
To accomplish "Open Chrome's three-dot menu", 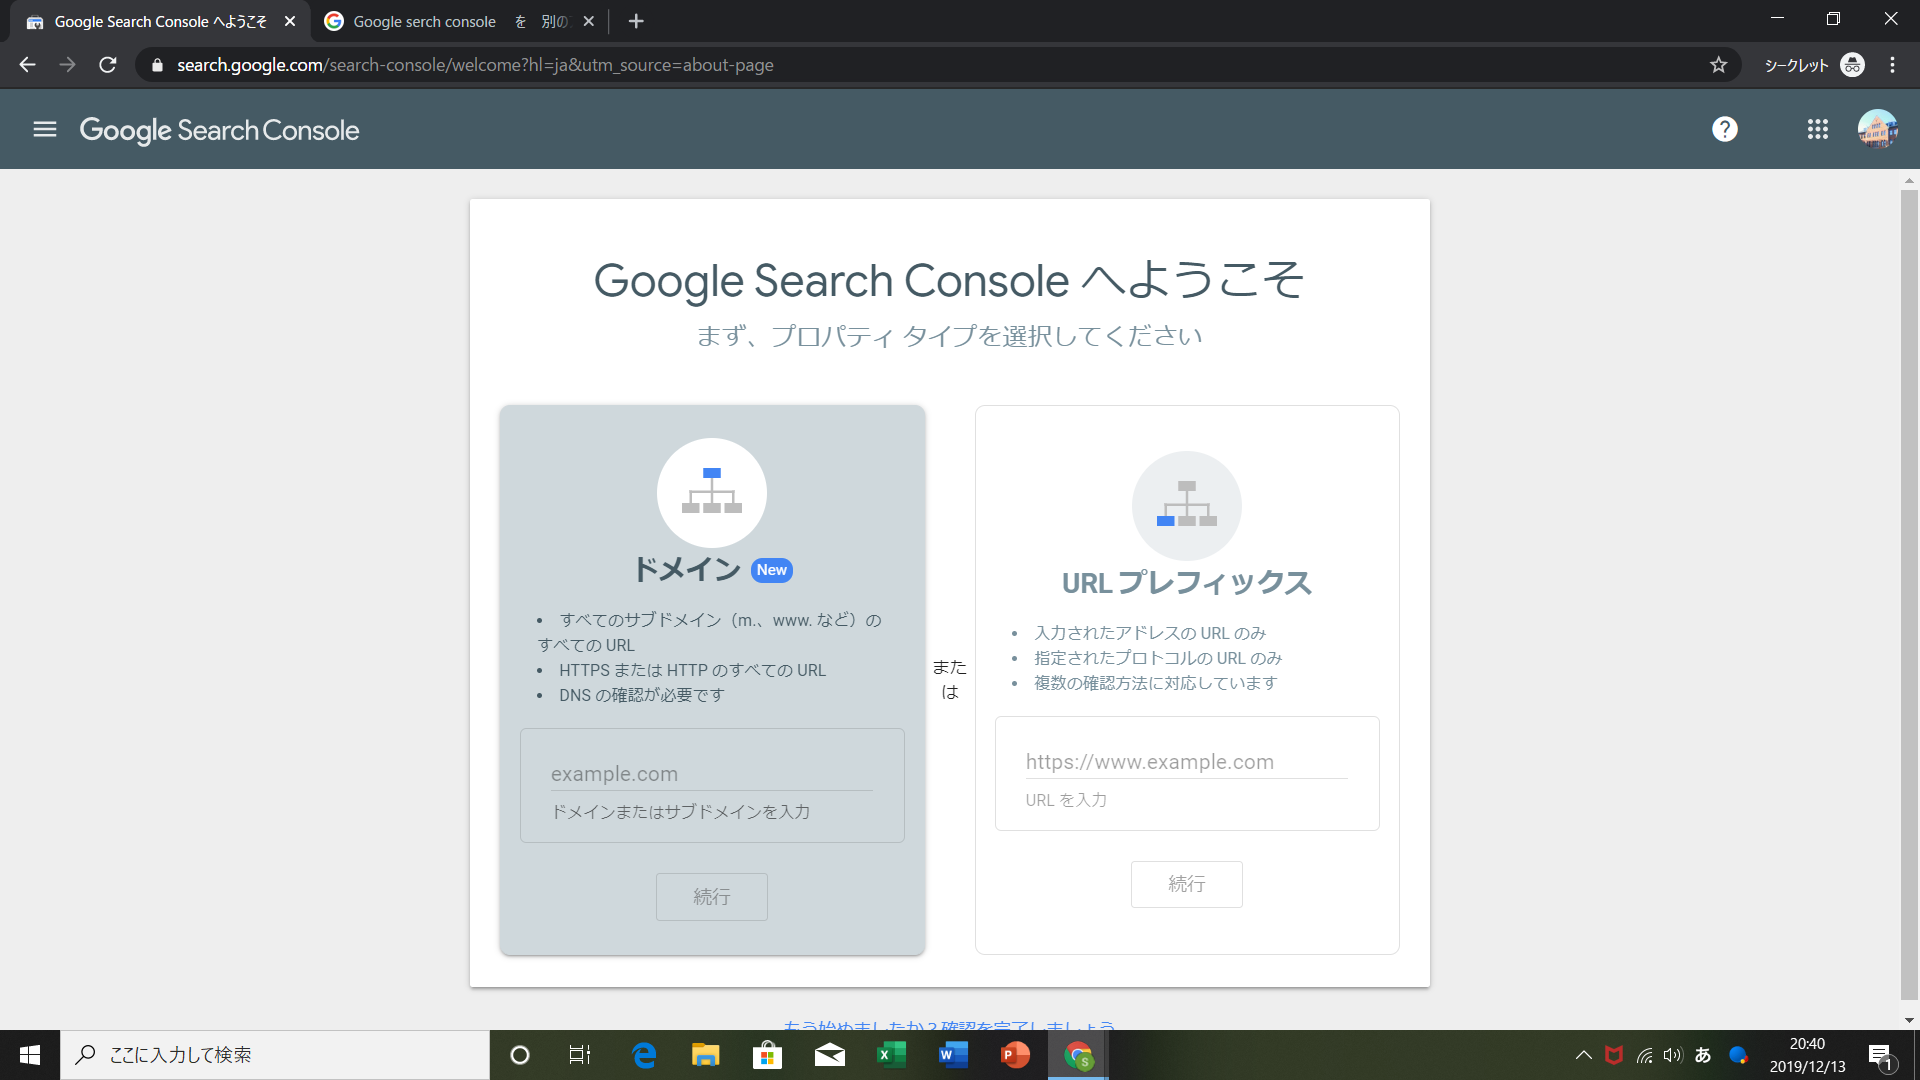I will (x=1892, y=65).
